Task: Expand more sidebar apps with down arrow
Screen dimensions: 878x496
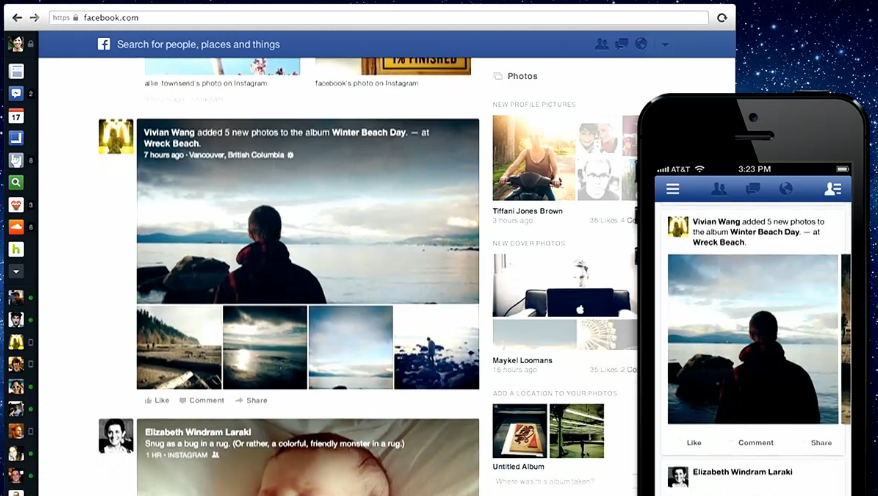Action: pos(16,271)
